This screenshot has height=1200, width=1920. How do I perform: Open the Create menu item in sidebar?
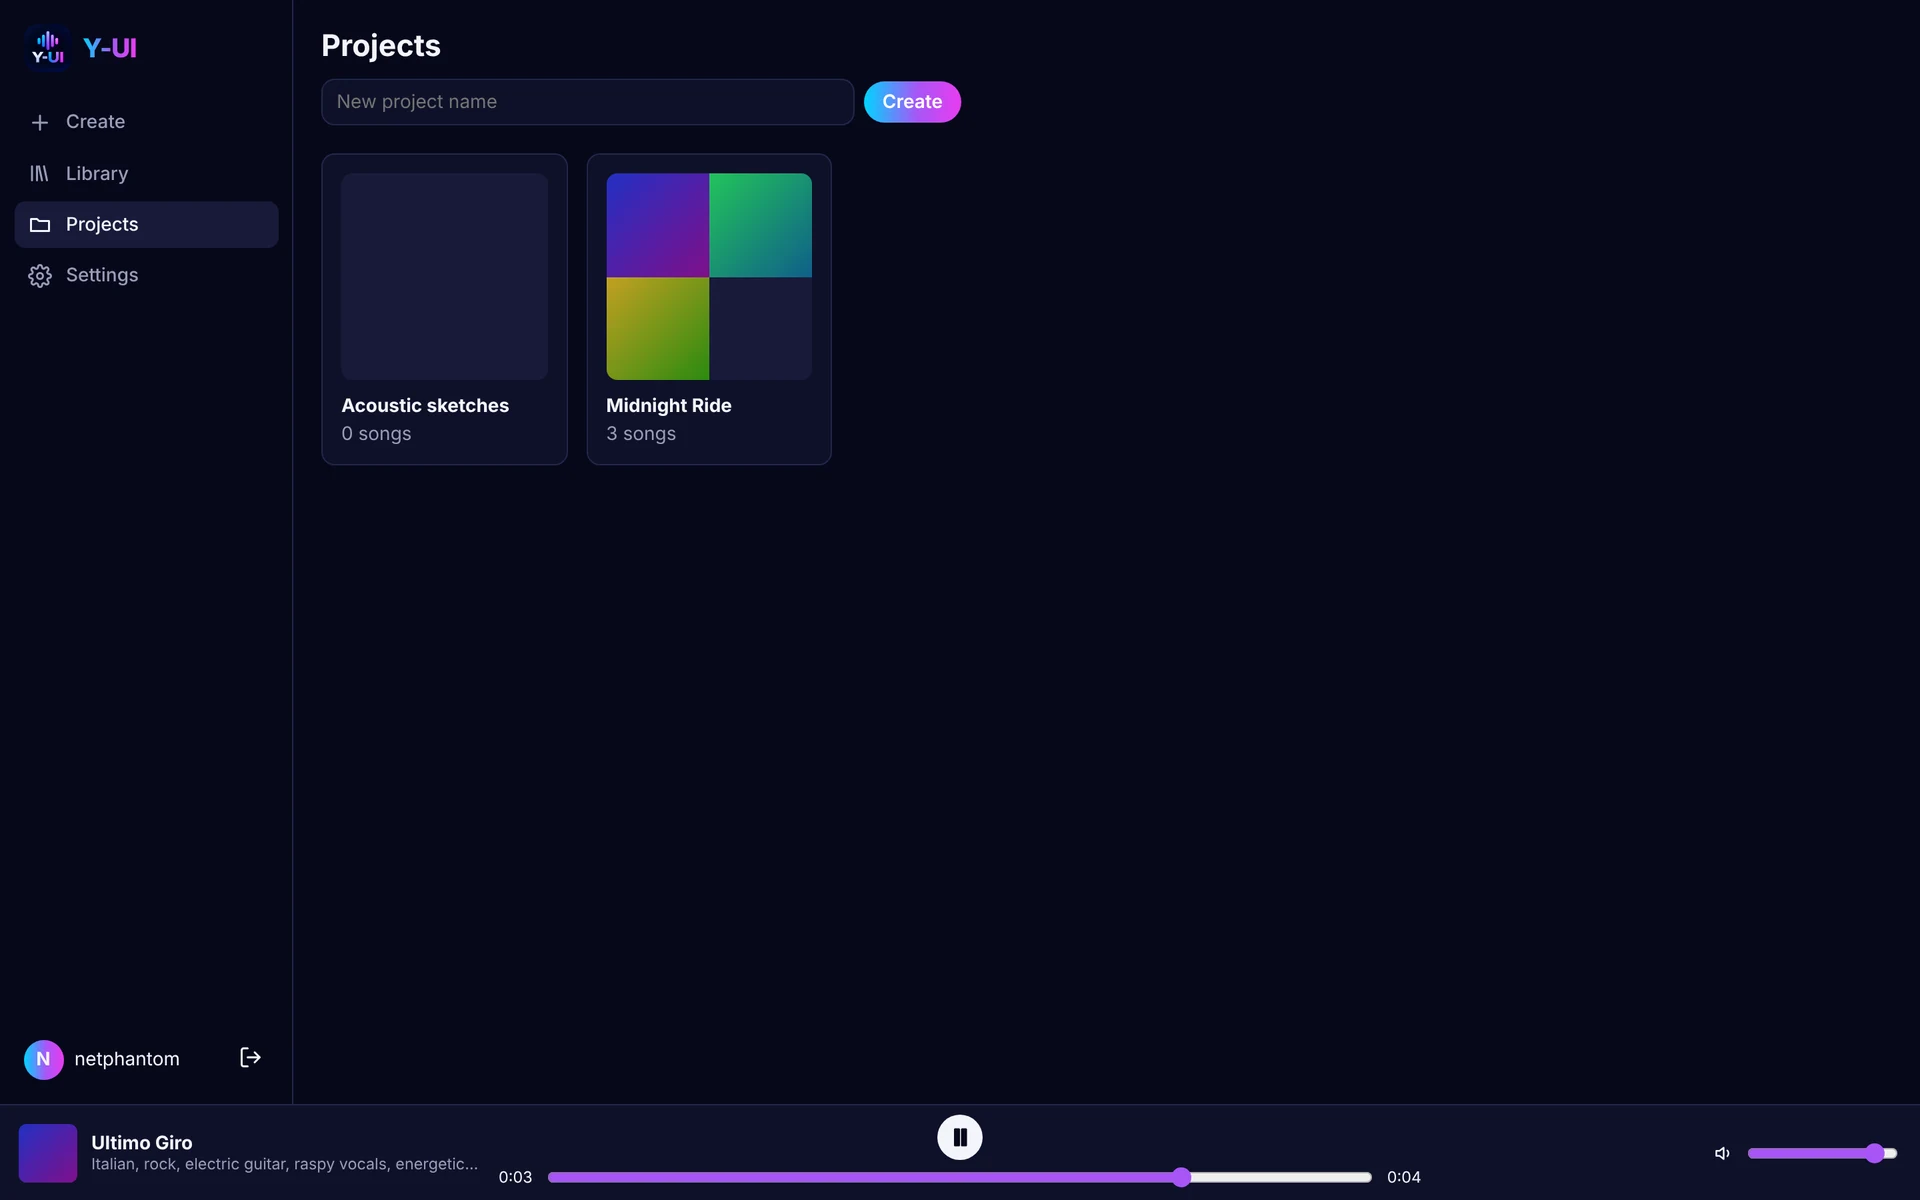pyautogui.click(x=146, y=122)
